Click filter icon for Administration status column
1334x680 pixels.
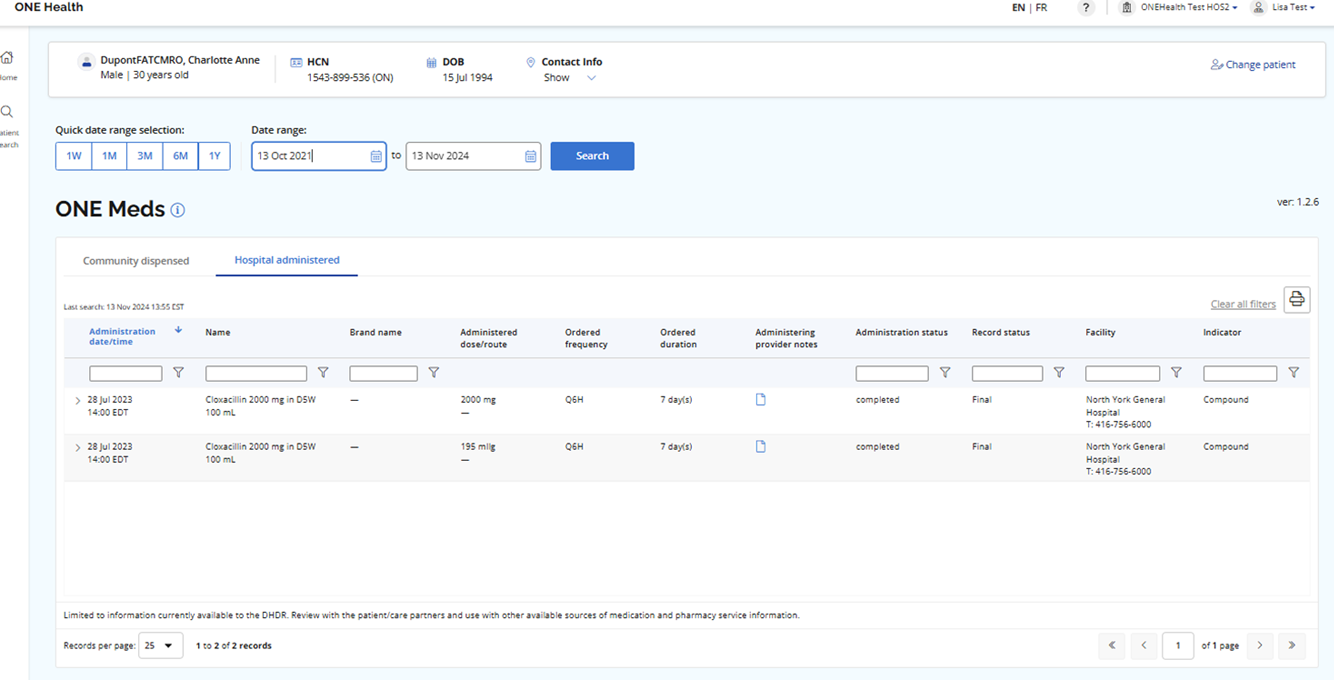(x=945, y=373)
